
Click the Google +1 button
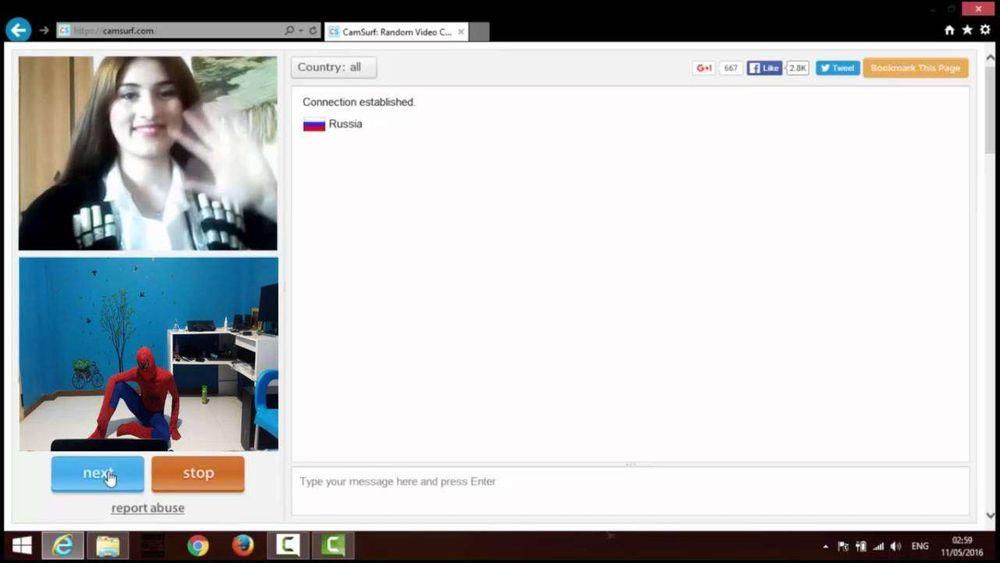click(x=704, y=68)
